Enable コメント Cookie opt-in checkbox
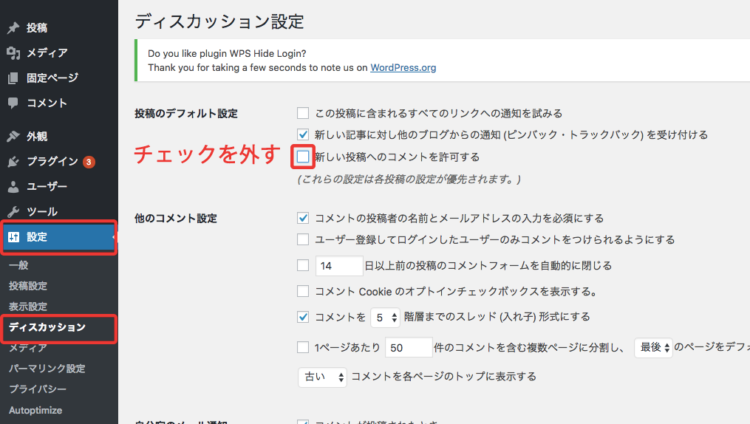Viewport: 750px width, 424px height. point(303,291)
